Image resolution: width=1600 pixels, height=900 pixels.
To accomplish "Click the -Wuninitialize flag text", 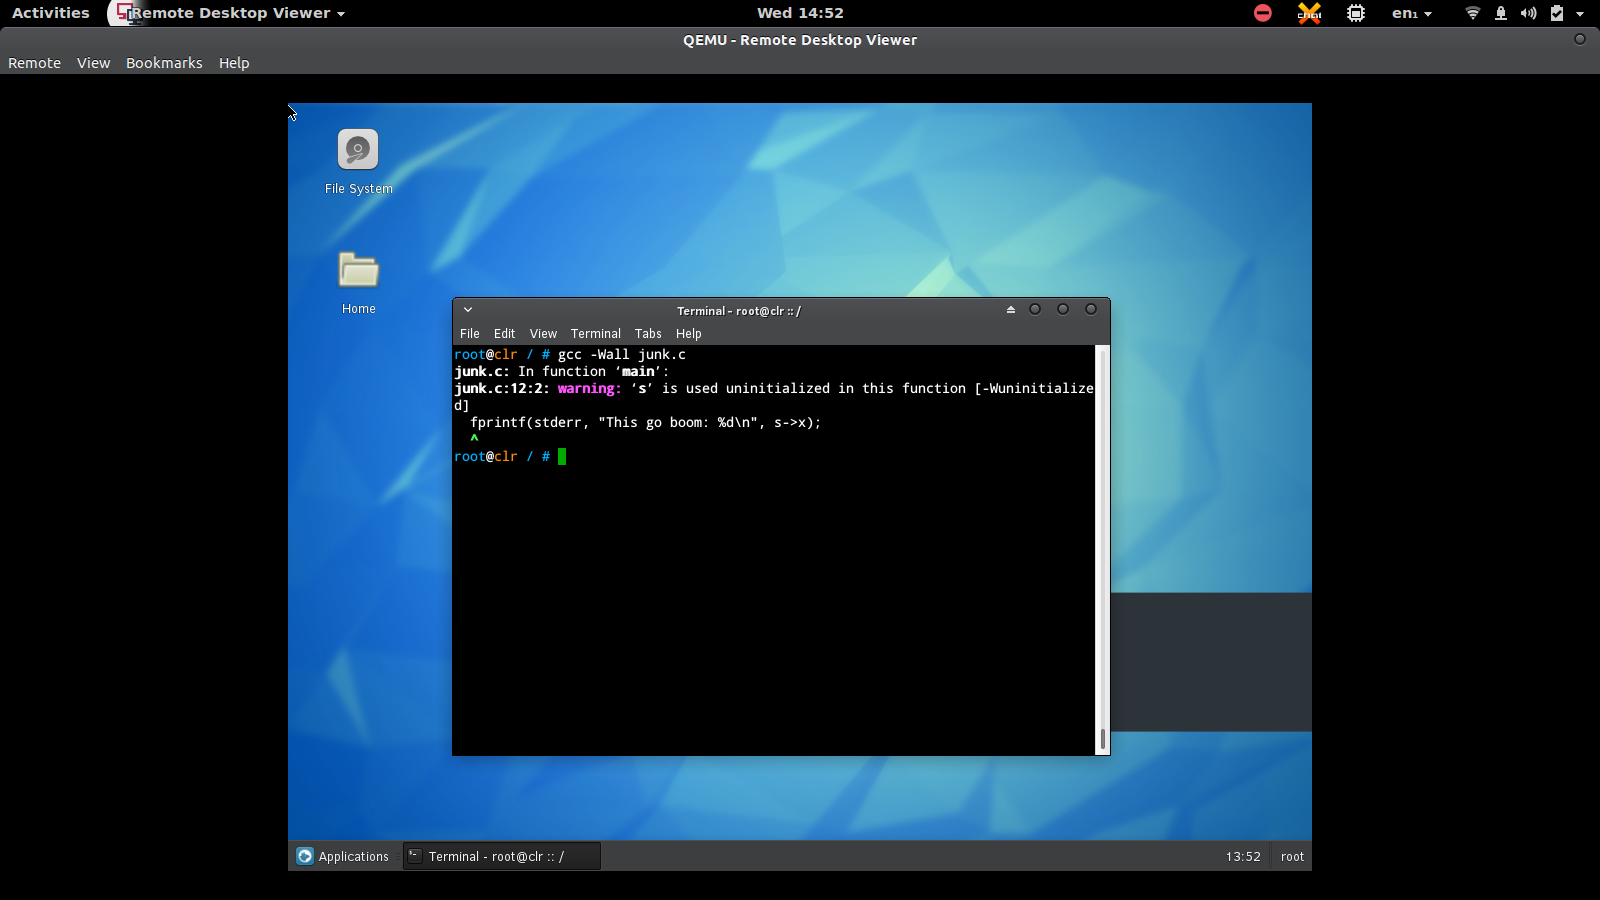I will point(1038,389).
